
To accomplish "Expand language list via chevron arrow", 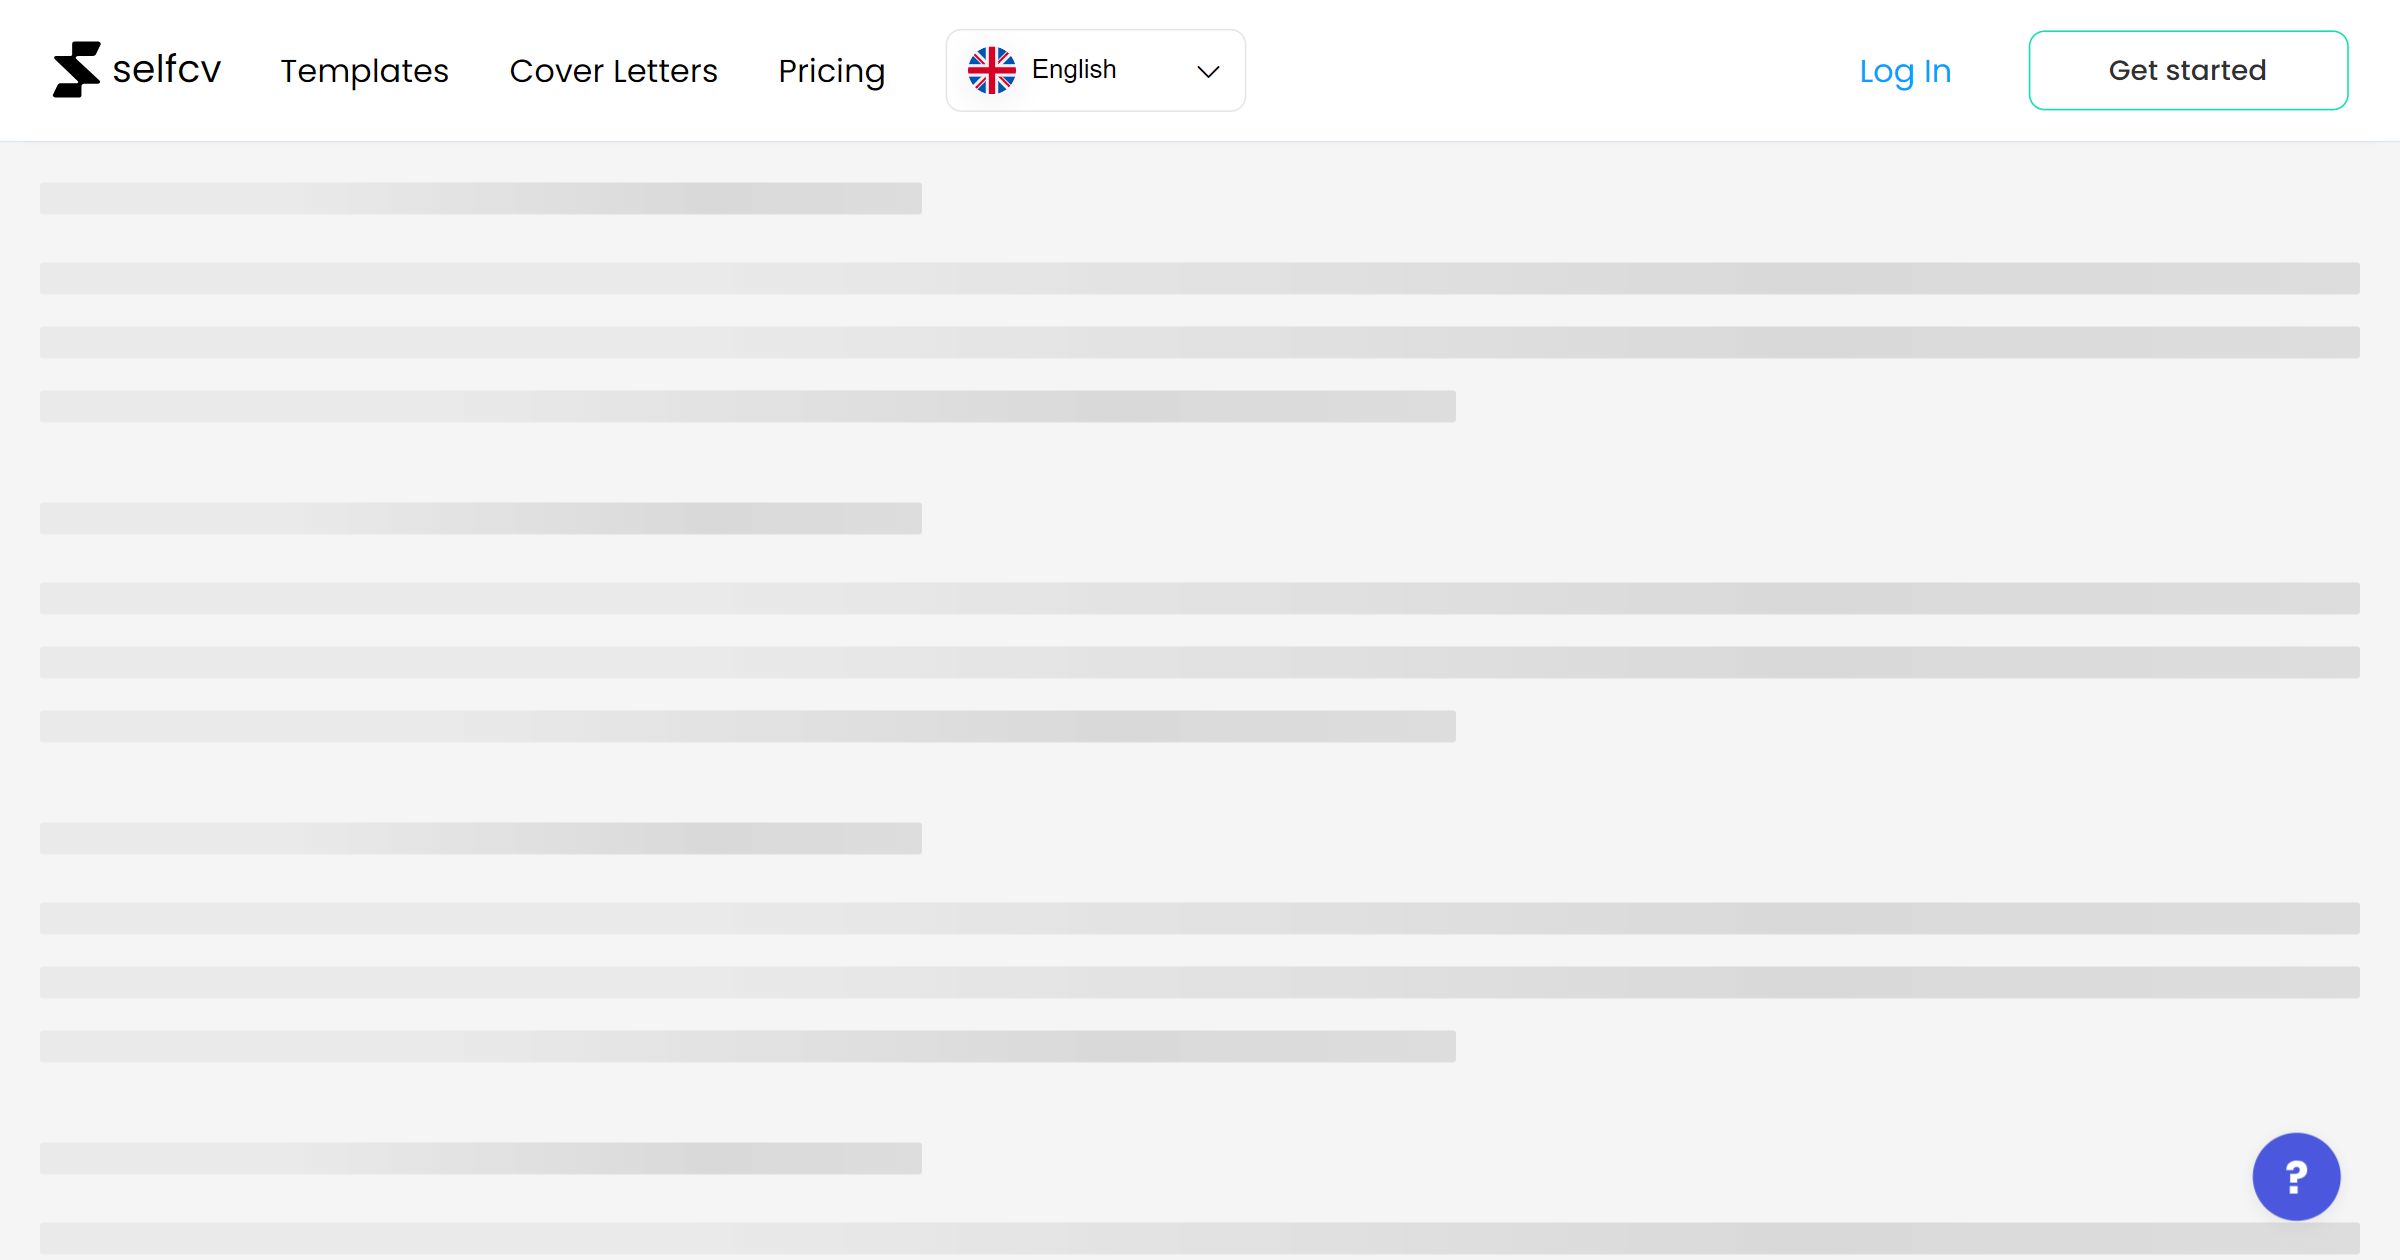I will [x=1208, y=71].
